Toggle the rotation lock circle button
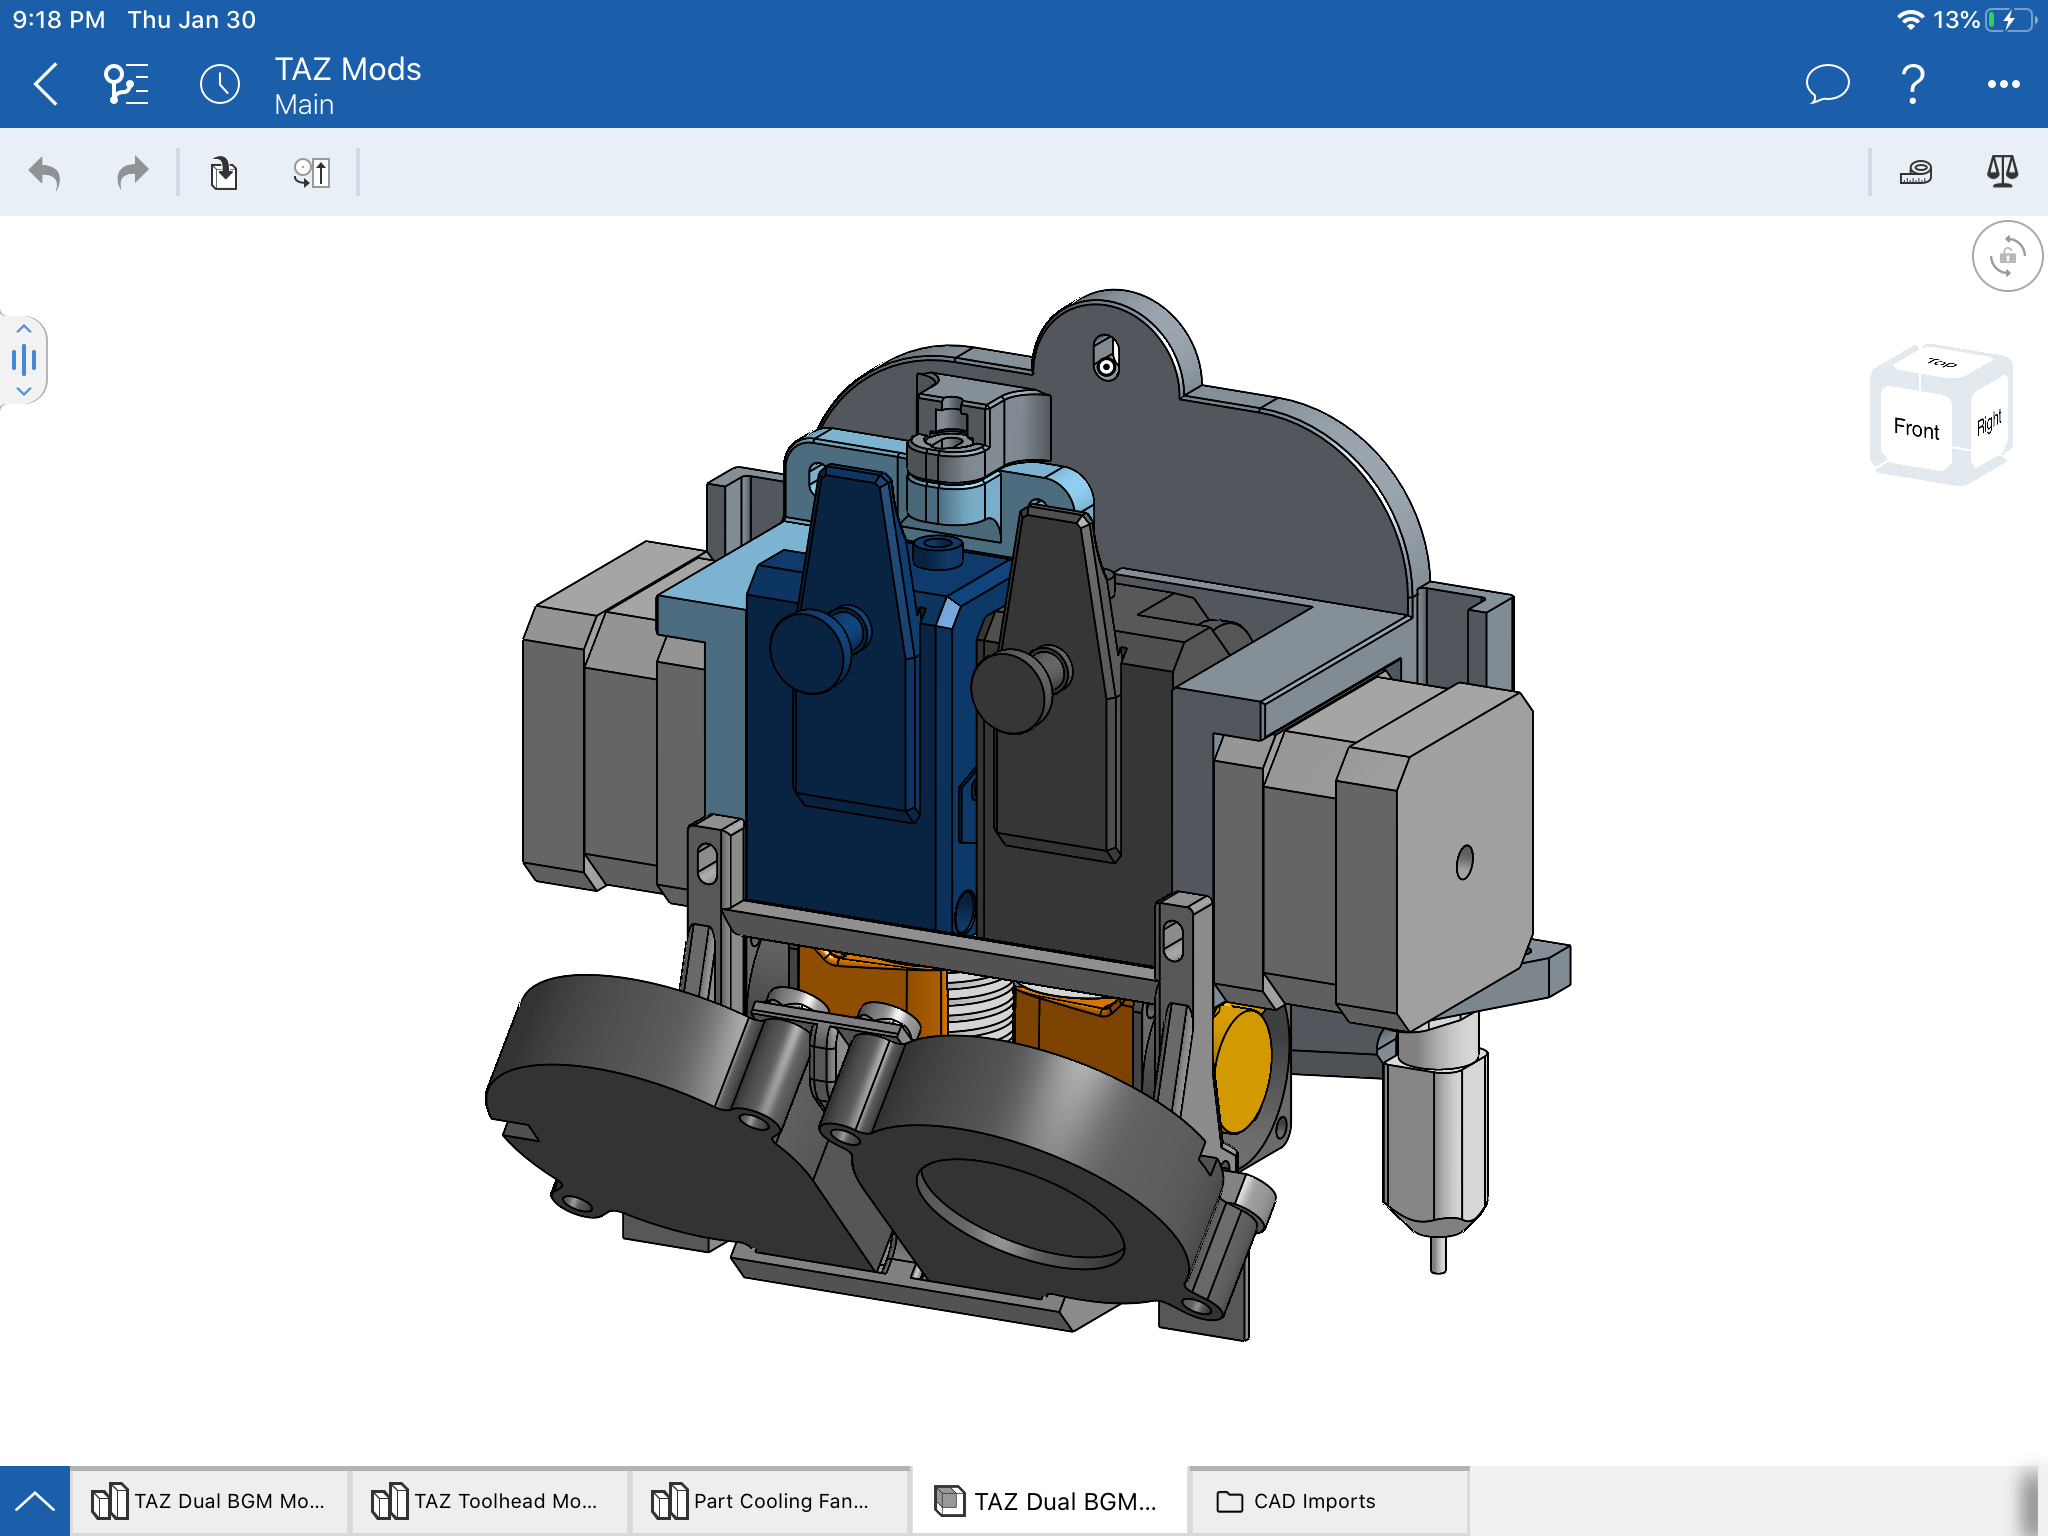This screenshot has width=2048, height=1536. click(x=2006, y=257)
